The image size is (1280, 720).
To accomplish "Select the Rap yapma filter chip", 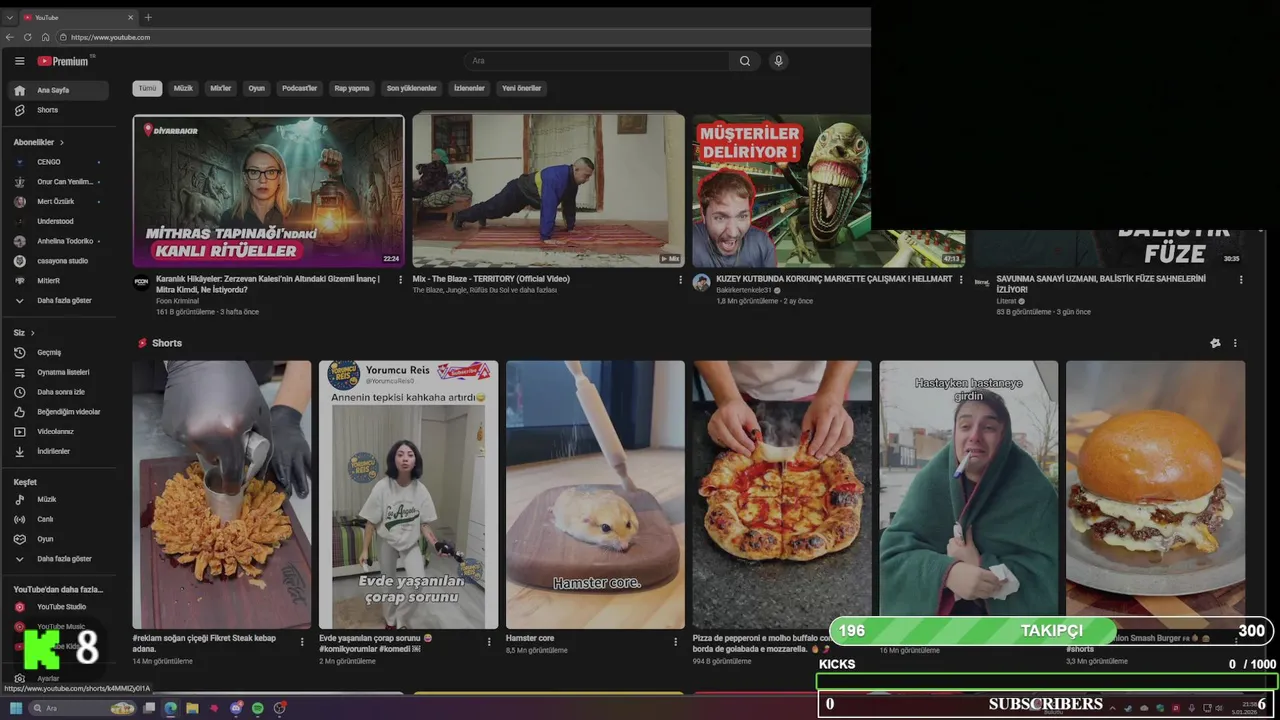I will 352,88.
